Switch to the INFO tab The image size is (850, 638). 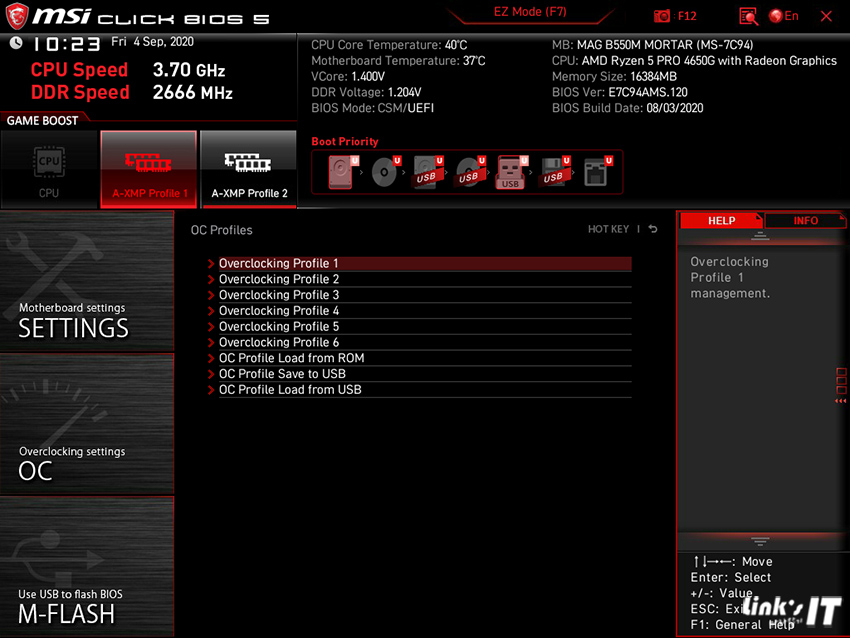tap(806, 221)
